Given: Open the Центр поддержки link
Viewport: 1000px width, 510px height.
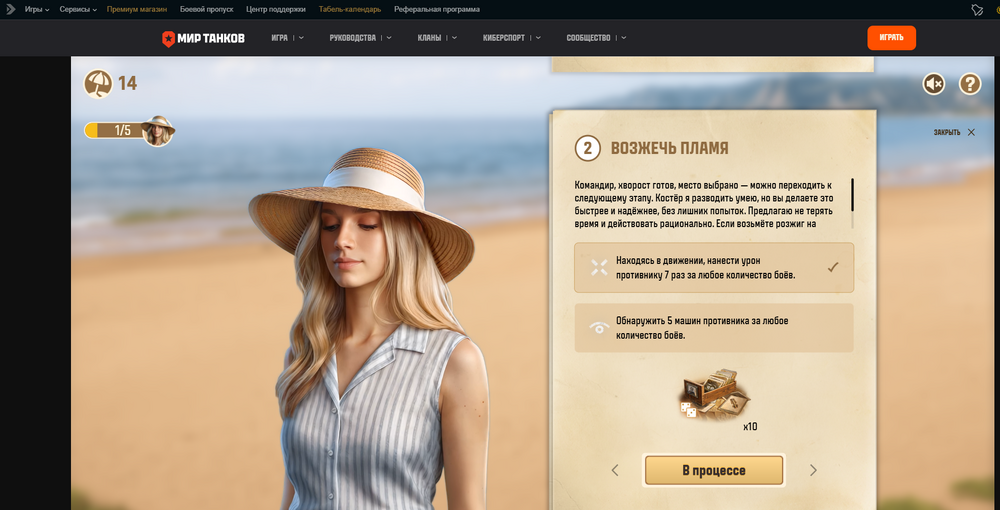Looking at the screenshot, I should click(276, 10).
